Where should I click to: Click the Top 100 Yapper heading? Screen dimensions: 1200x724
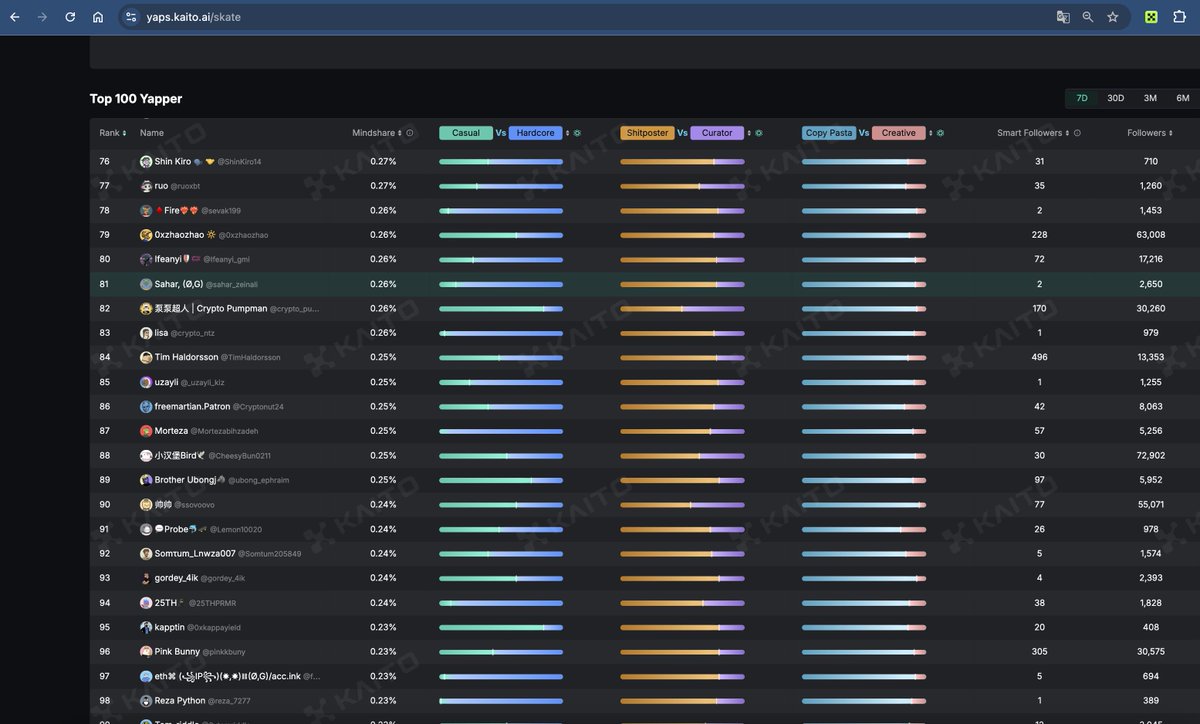point(136,99)
